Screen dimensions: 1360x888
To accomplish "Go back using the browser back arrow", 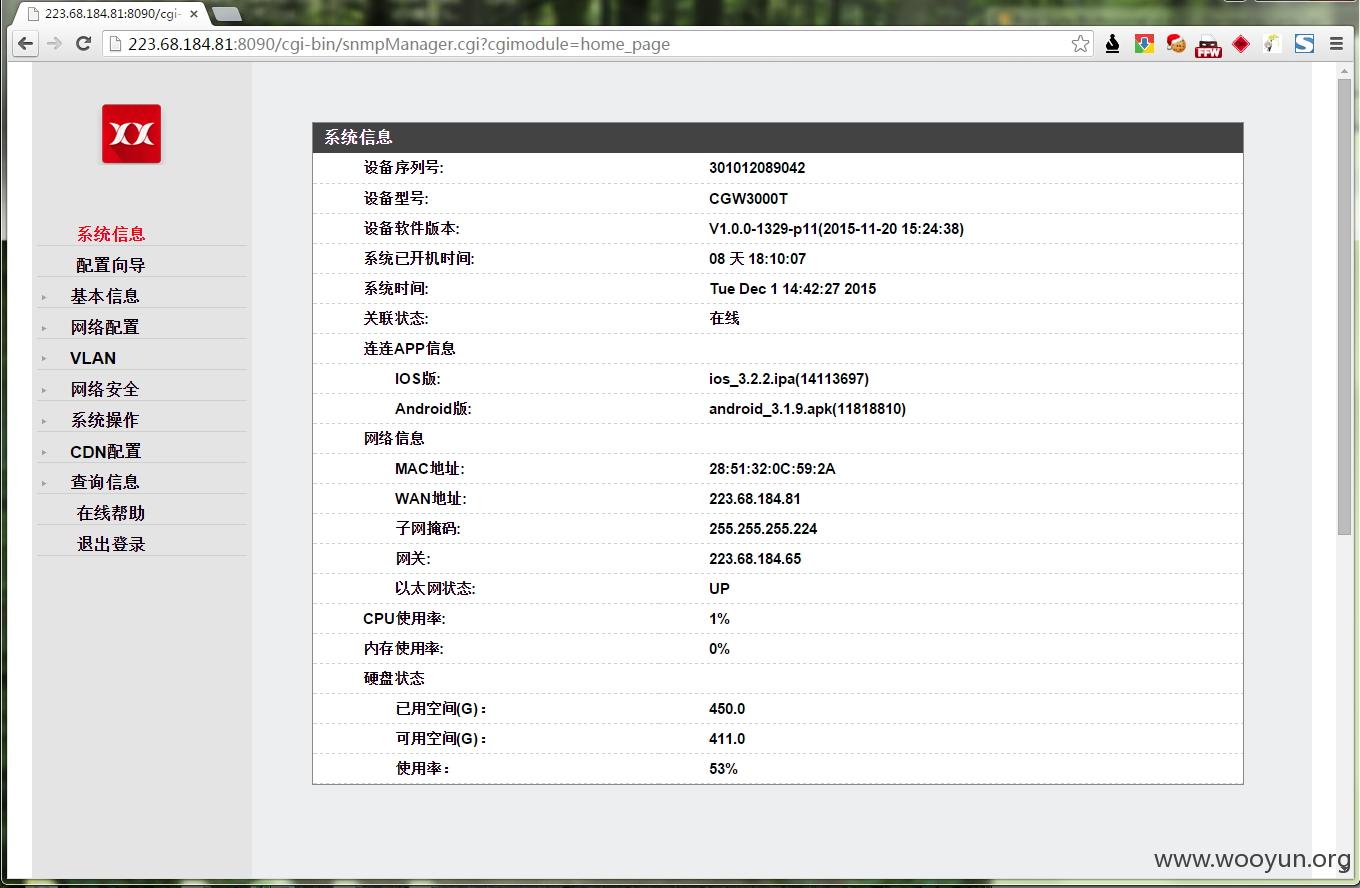I will pos(26,44).
